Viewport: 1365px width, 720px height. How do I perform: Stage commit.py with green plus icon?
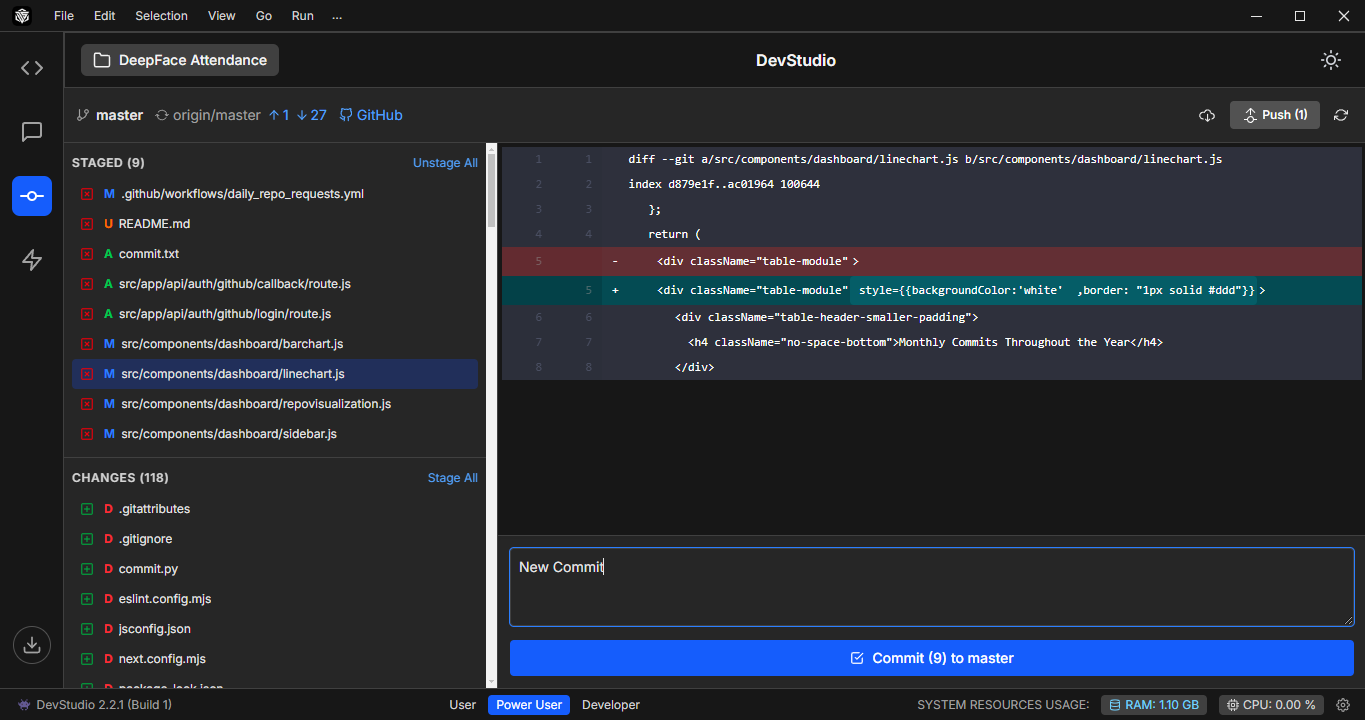pos(86,569)
